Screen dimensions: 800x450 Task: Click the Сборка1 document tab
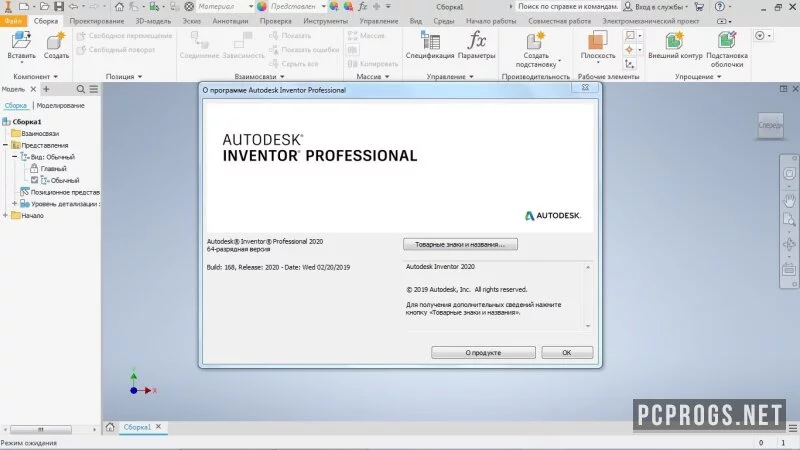click(137, 427)
